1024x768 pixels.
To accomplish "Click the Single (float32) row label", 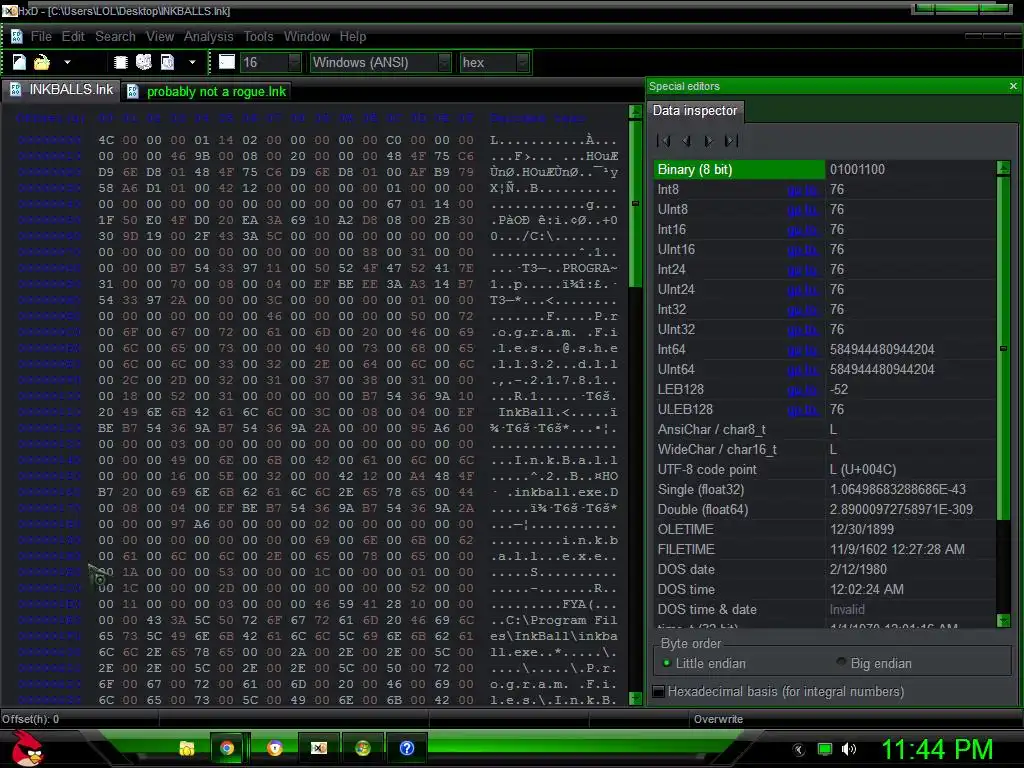I will click(x=701, y=490).
